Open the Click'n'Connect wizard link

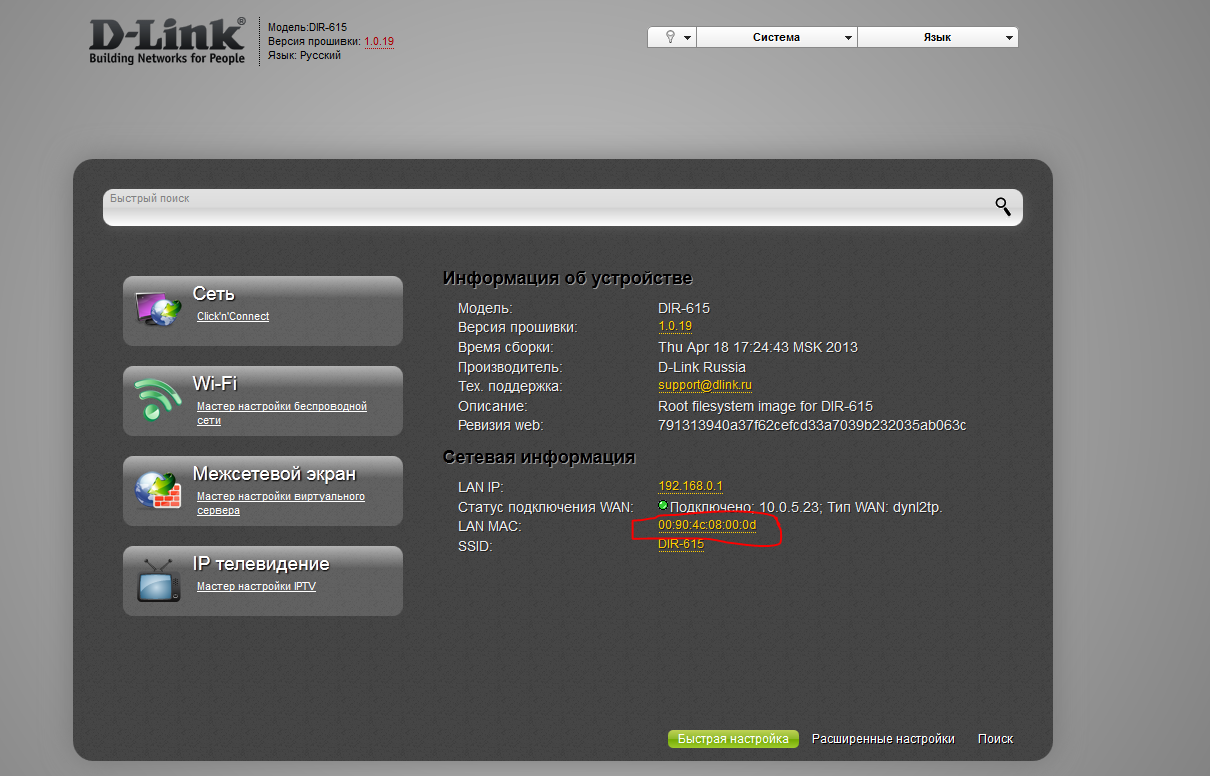[x=233, y=317]
